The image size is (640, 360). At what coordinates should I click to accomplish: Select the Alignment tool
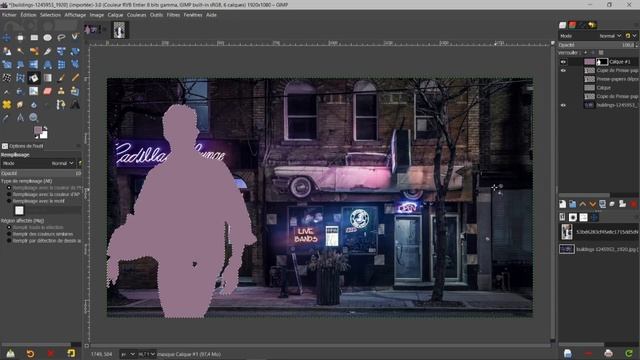click(x=20, y=38)
